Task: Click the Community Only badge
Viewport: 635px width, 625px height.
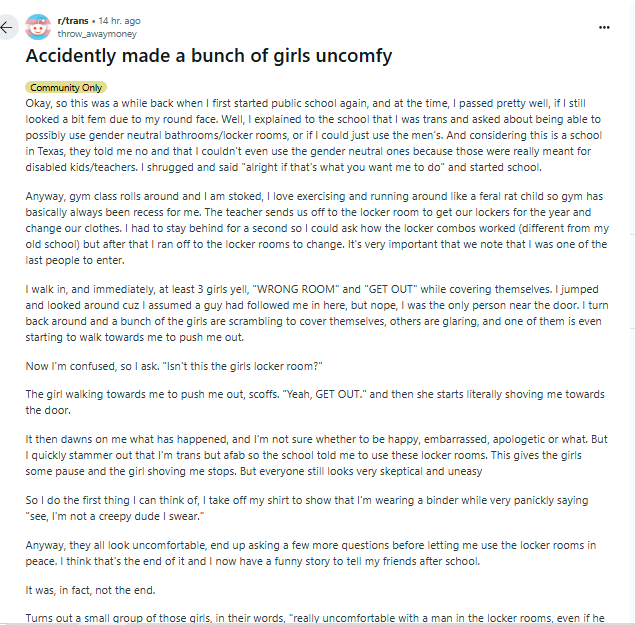Action: (x=67, y=88)
